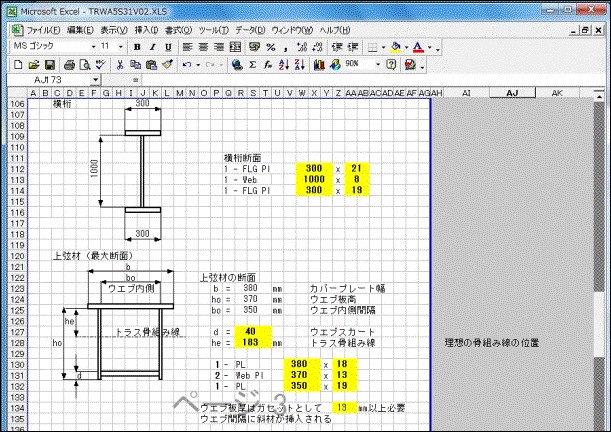Apply italic formatting

(152, 47)
